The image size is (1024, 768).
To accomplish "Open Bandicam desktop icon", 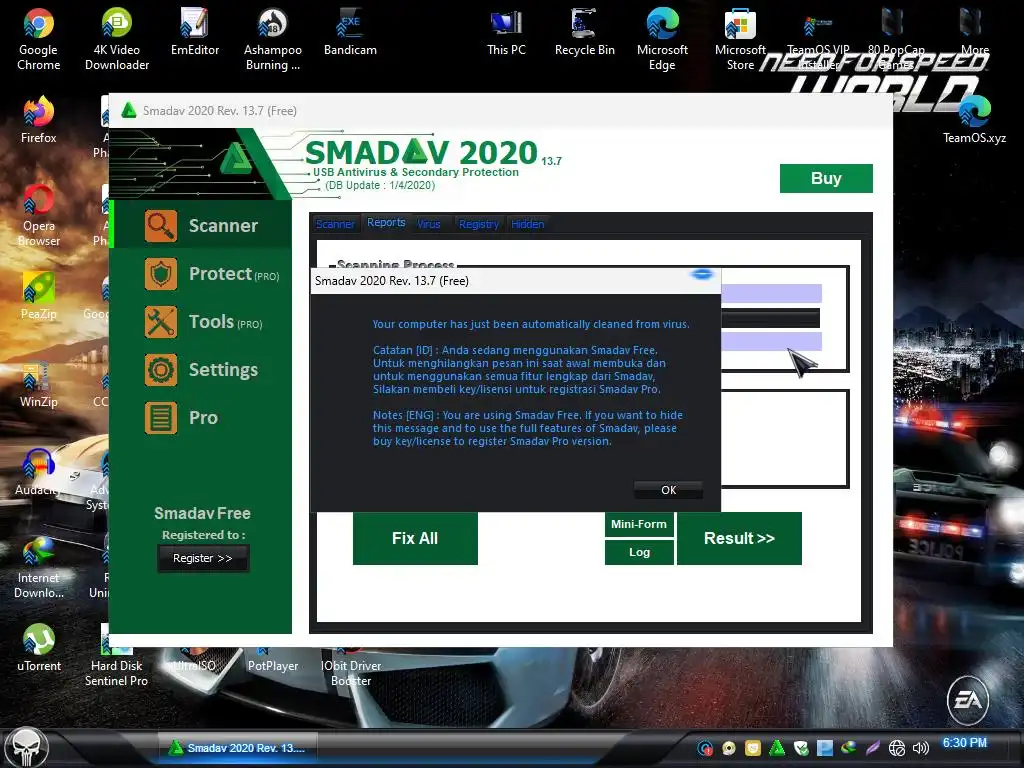I will click(x=351, y=33).
